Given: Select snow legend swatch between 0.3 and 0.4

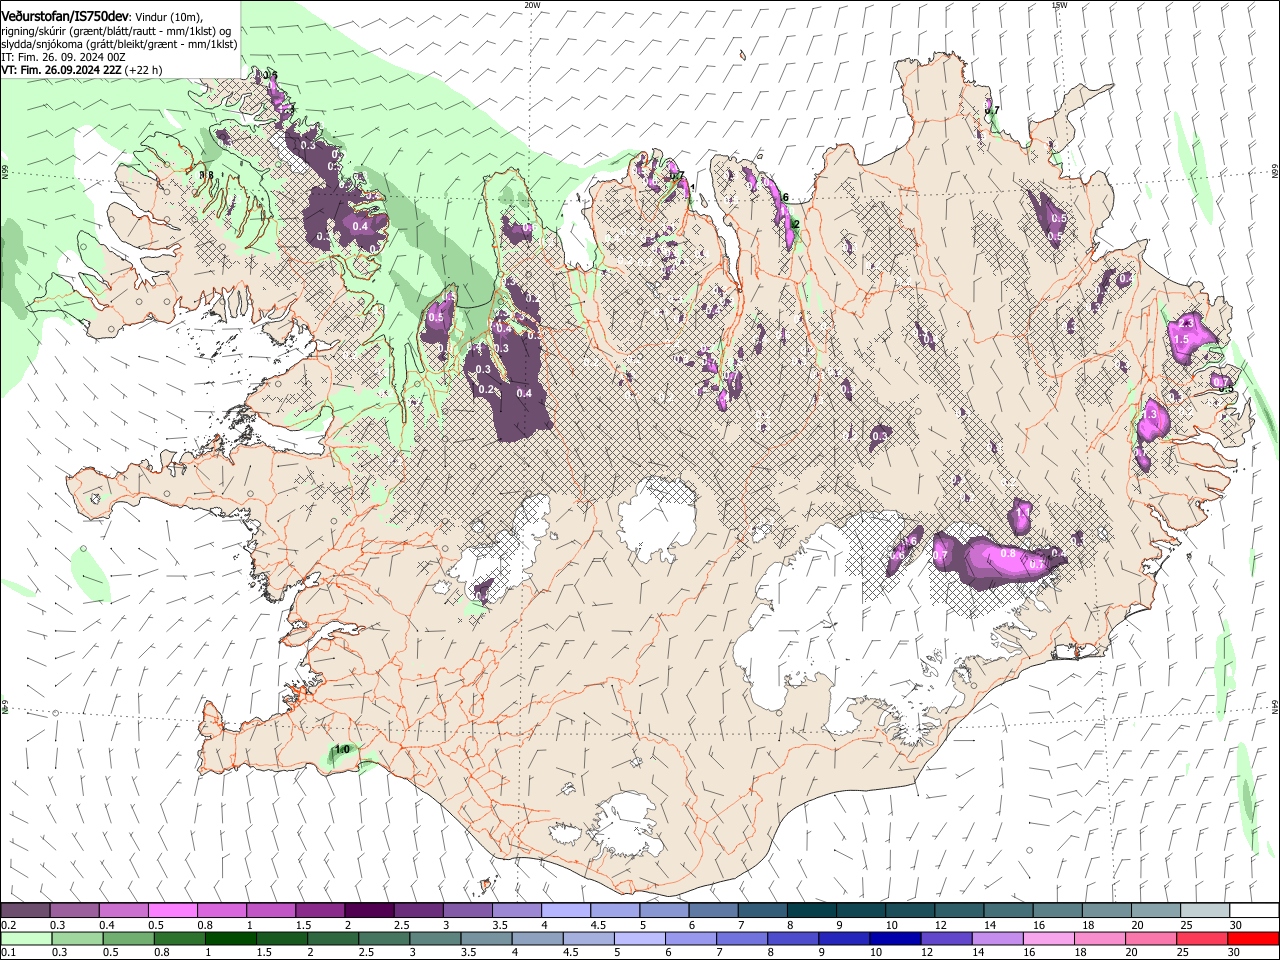Looking at the screenshot, I should point(74,910).
